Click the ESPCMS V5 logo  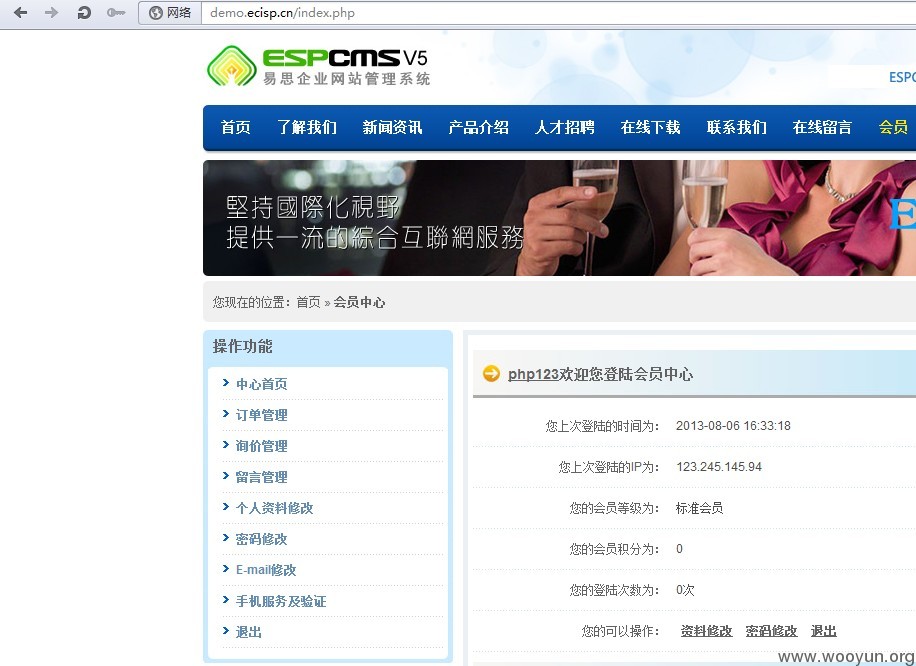coord(318,65)
